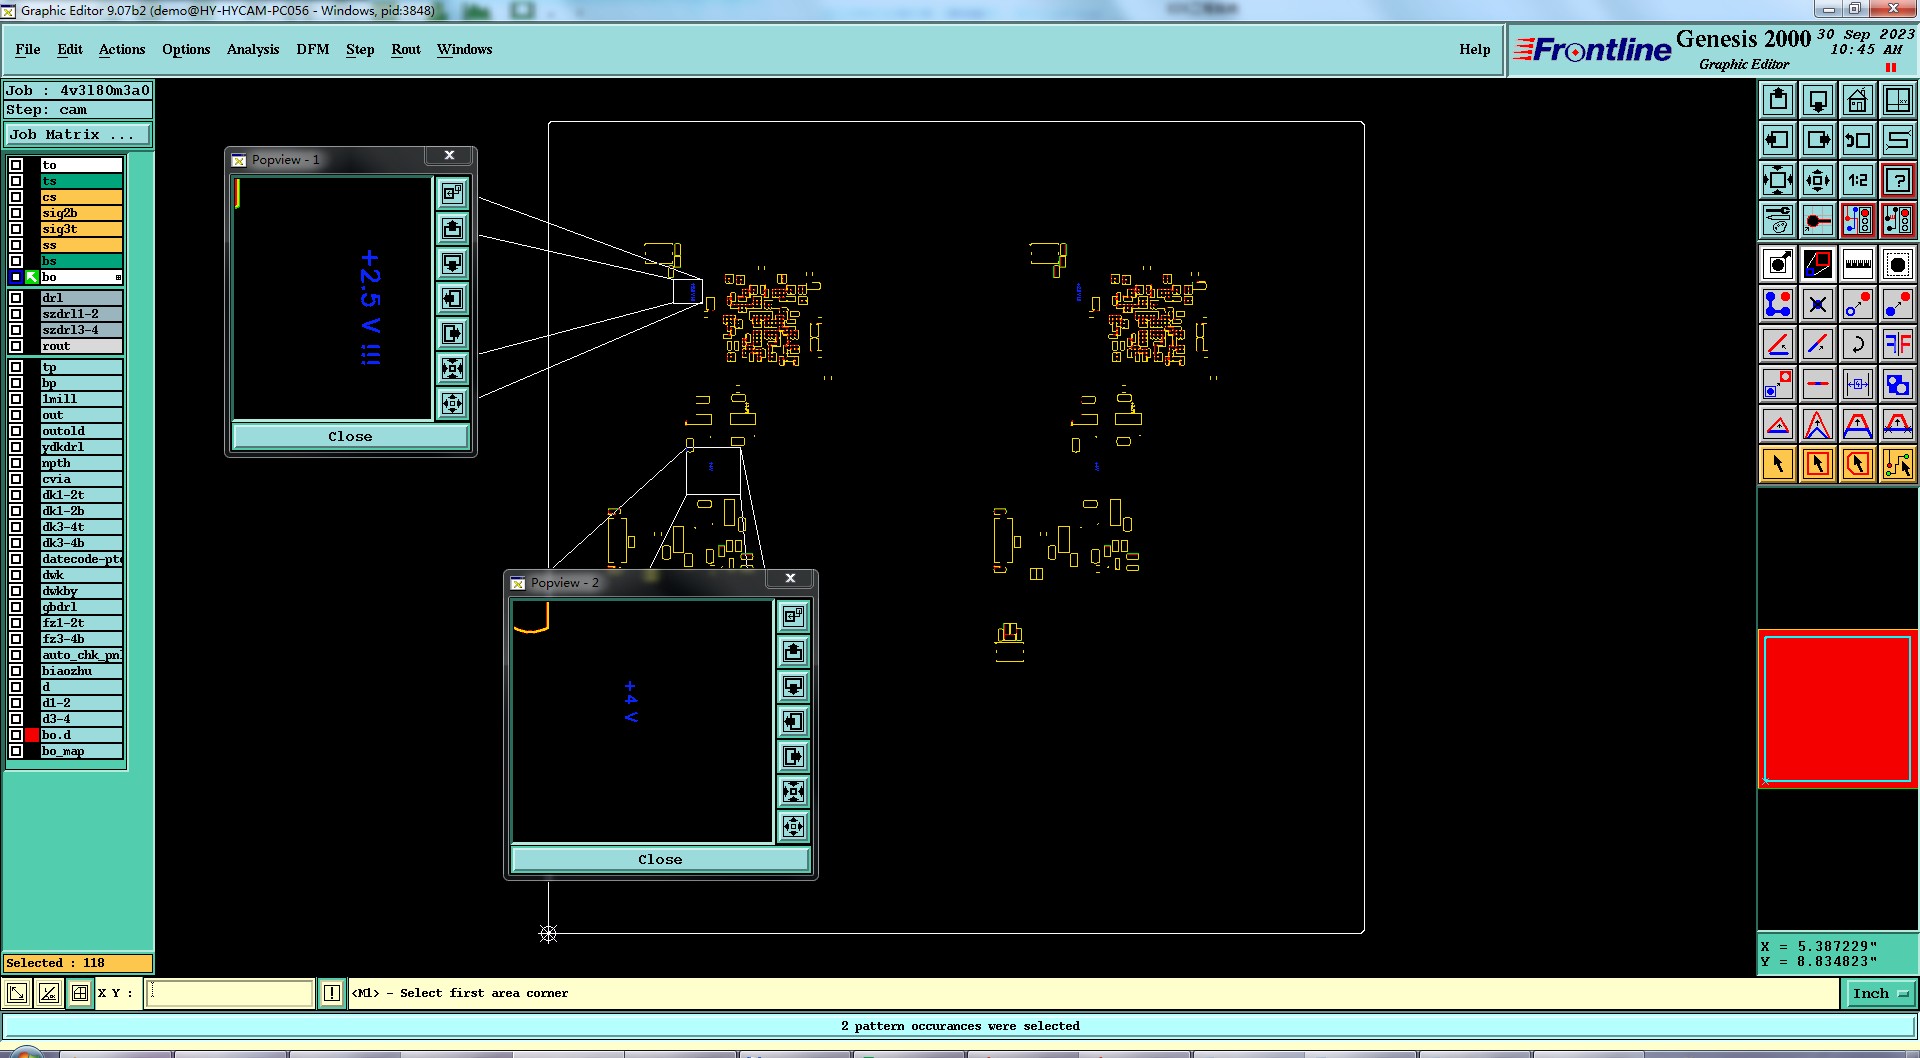Open the Options menu

coord(186,49)
